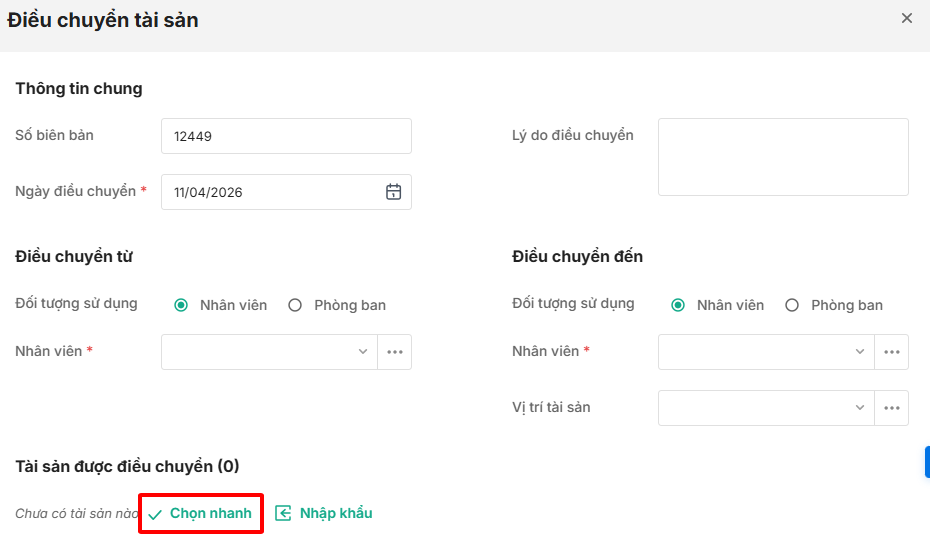Click ellipsis button beside source Nhân viên field
This screenshot has width=930, height=540.
395,352
